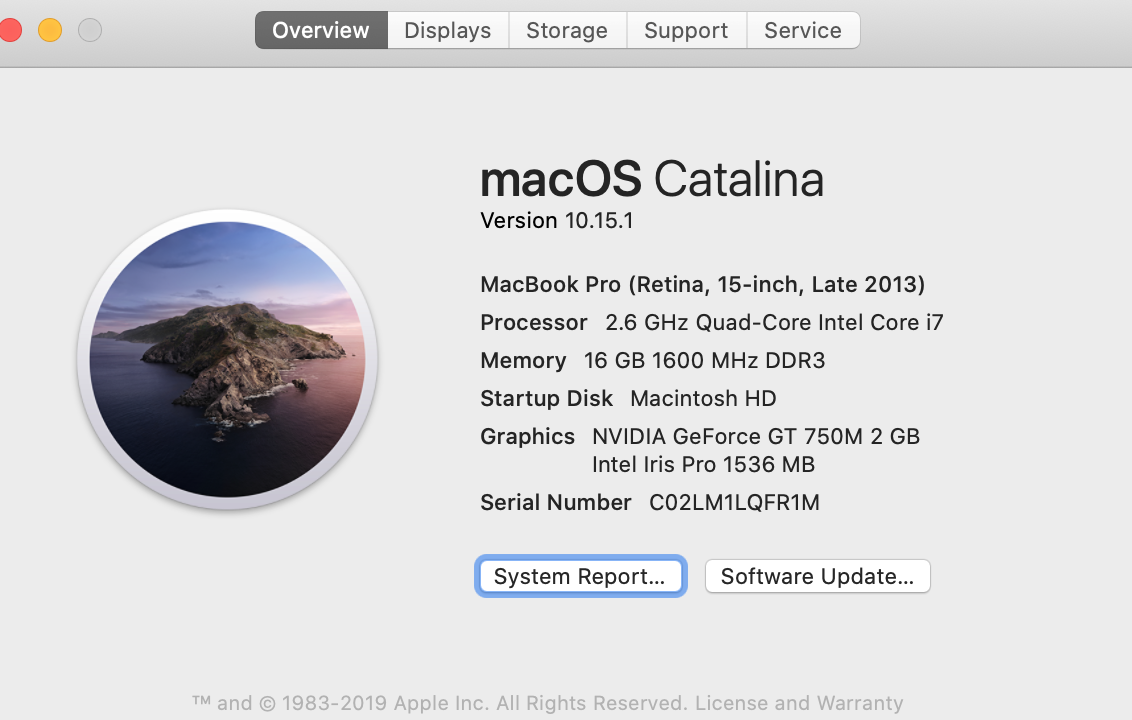Click the Software Update button
Viewport: 1132px width, 720px height.
point(817,576)
